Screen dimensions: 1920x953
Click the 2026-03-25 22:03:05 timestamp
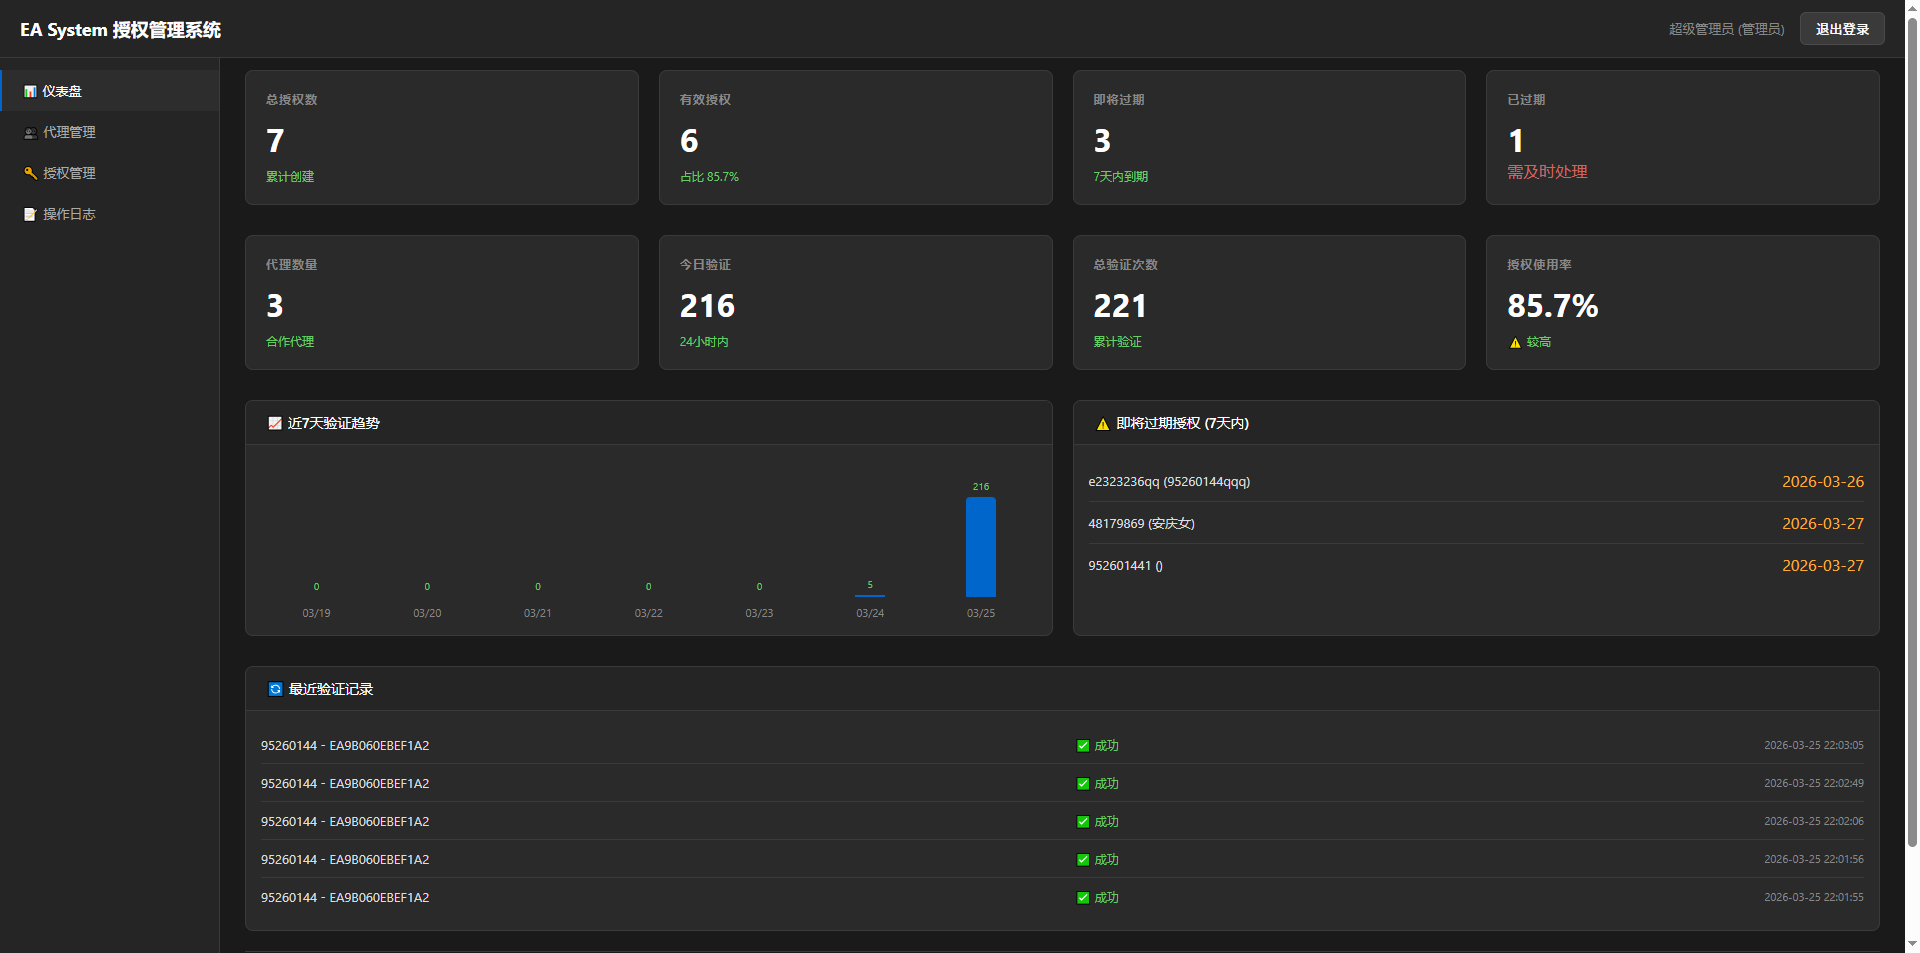click(1813, 746)
